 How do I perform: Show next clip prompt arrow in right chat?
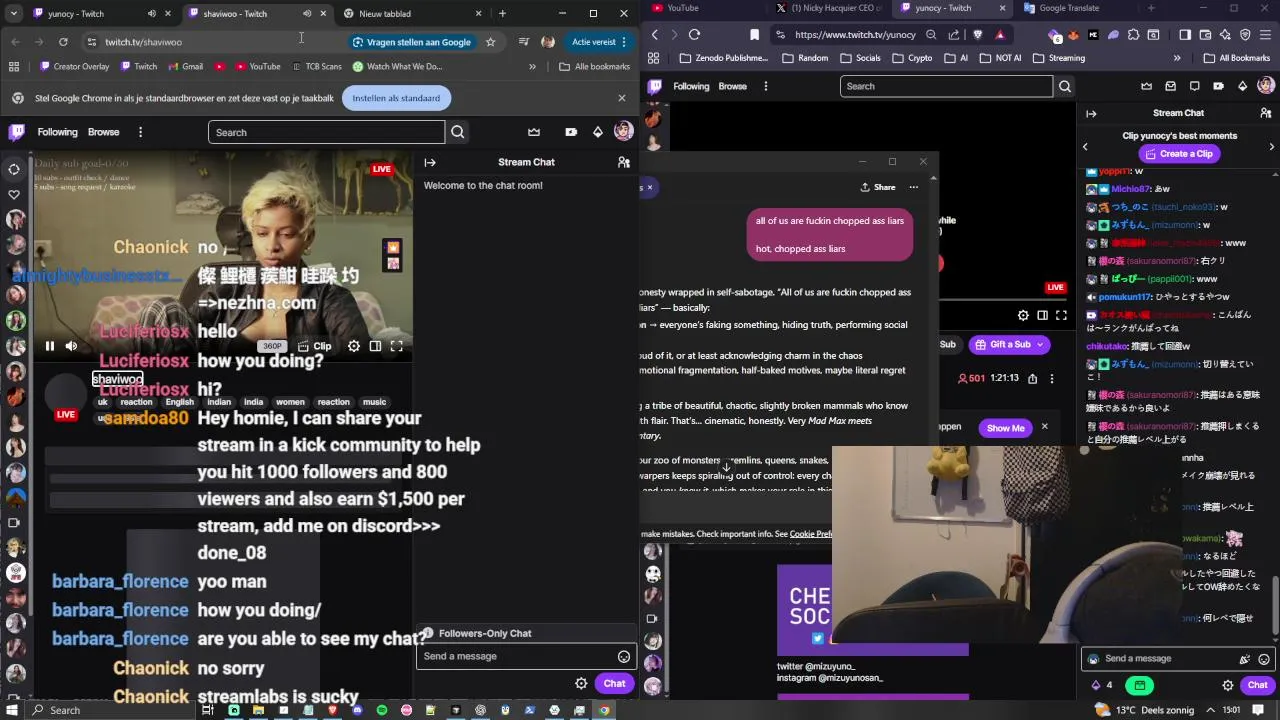click(x=1271, y=147)
